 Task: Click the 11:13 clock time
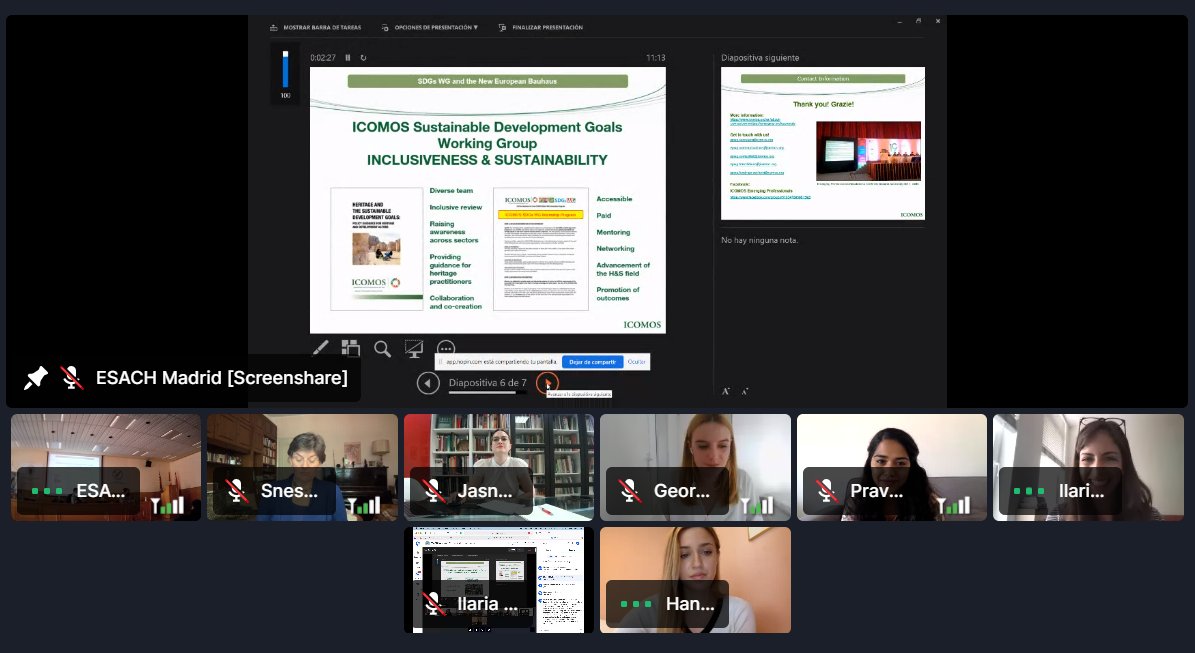point(655,58)
